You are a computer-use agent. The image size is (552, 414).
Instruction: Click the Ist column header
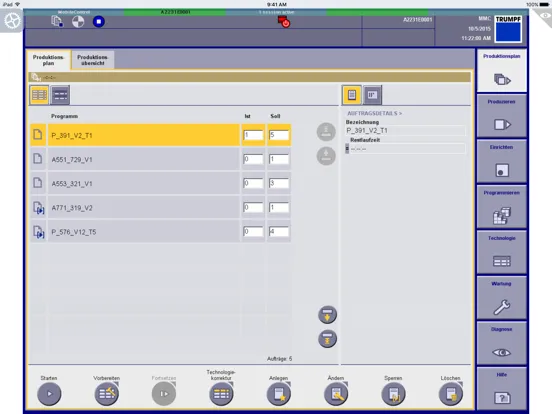pos(247,116)
